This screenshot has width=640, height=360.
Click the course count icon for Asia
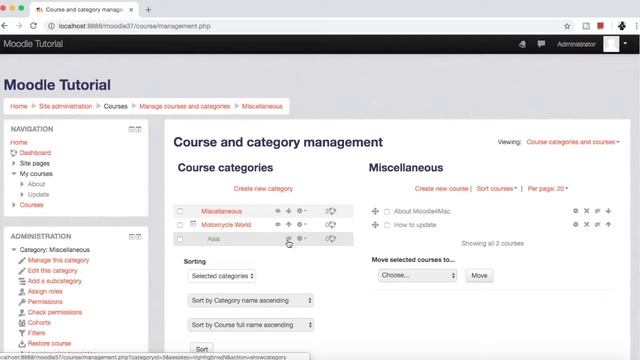(331, 238)
